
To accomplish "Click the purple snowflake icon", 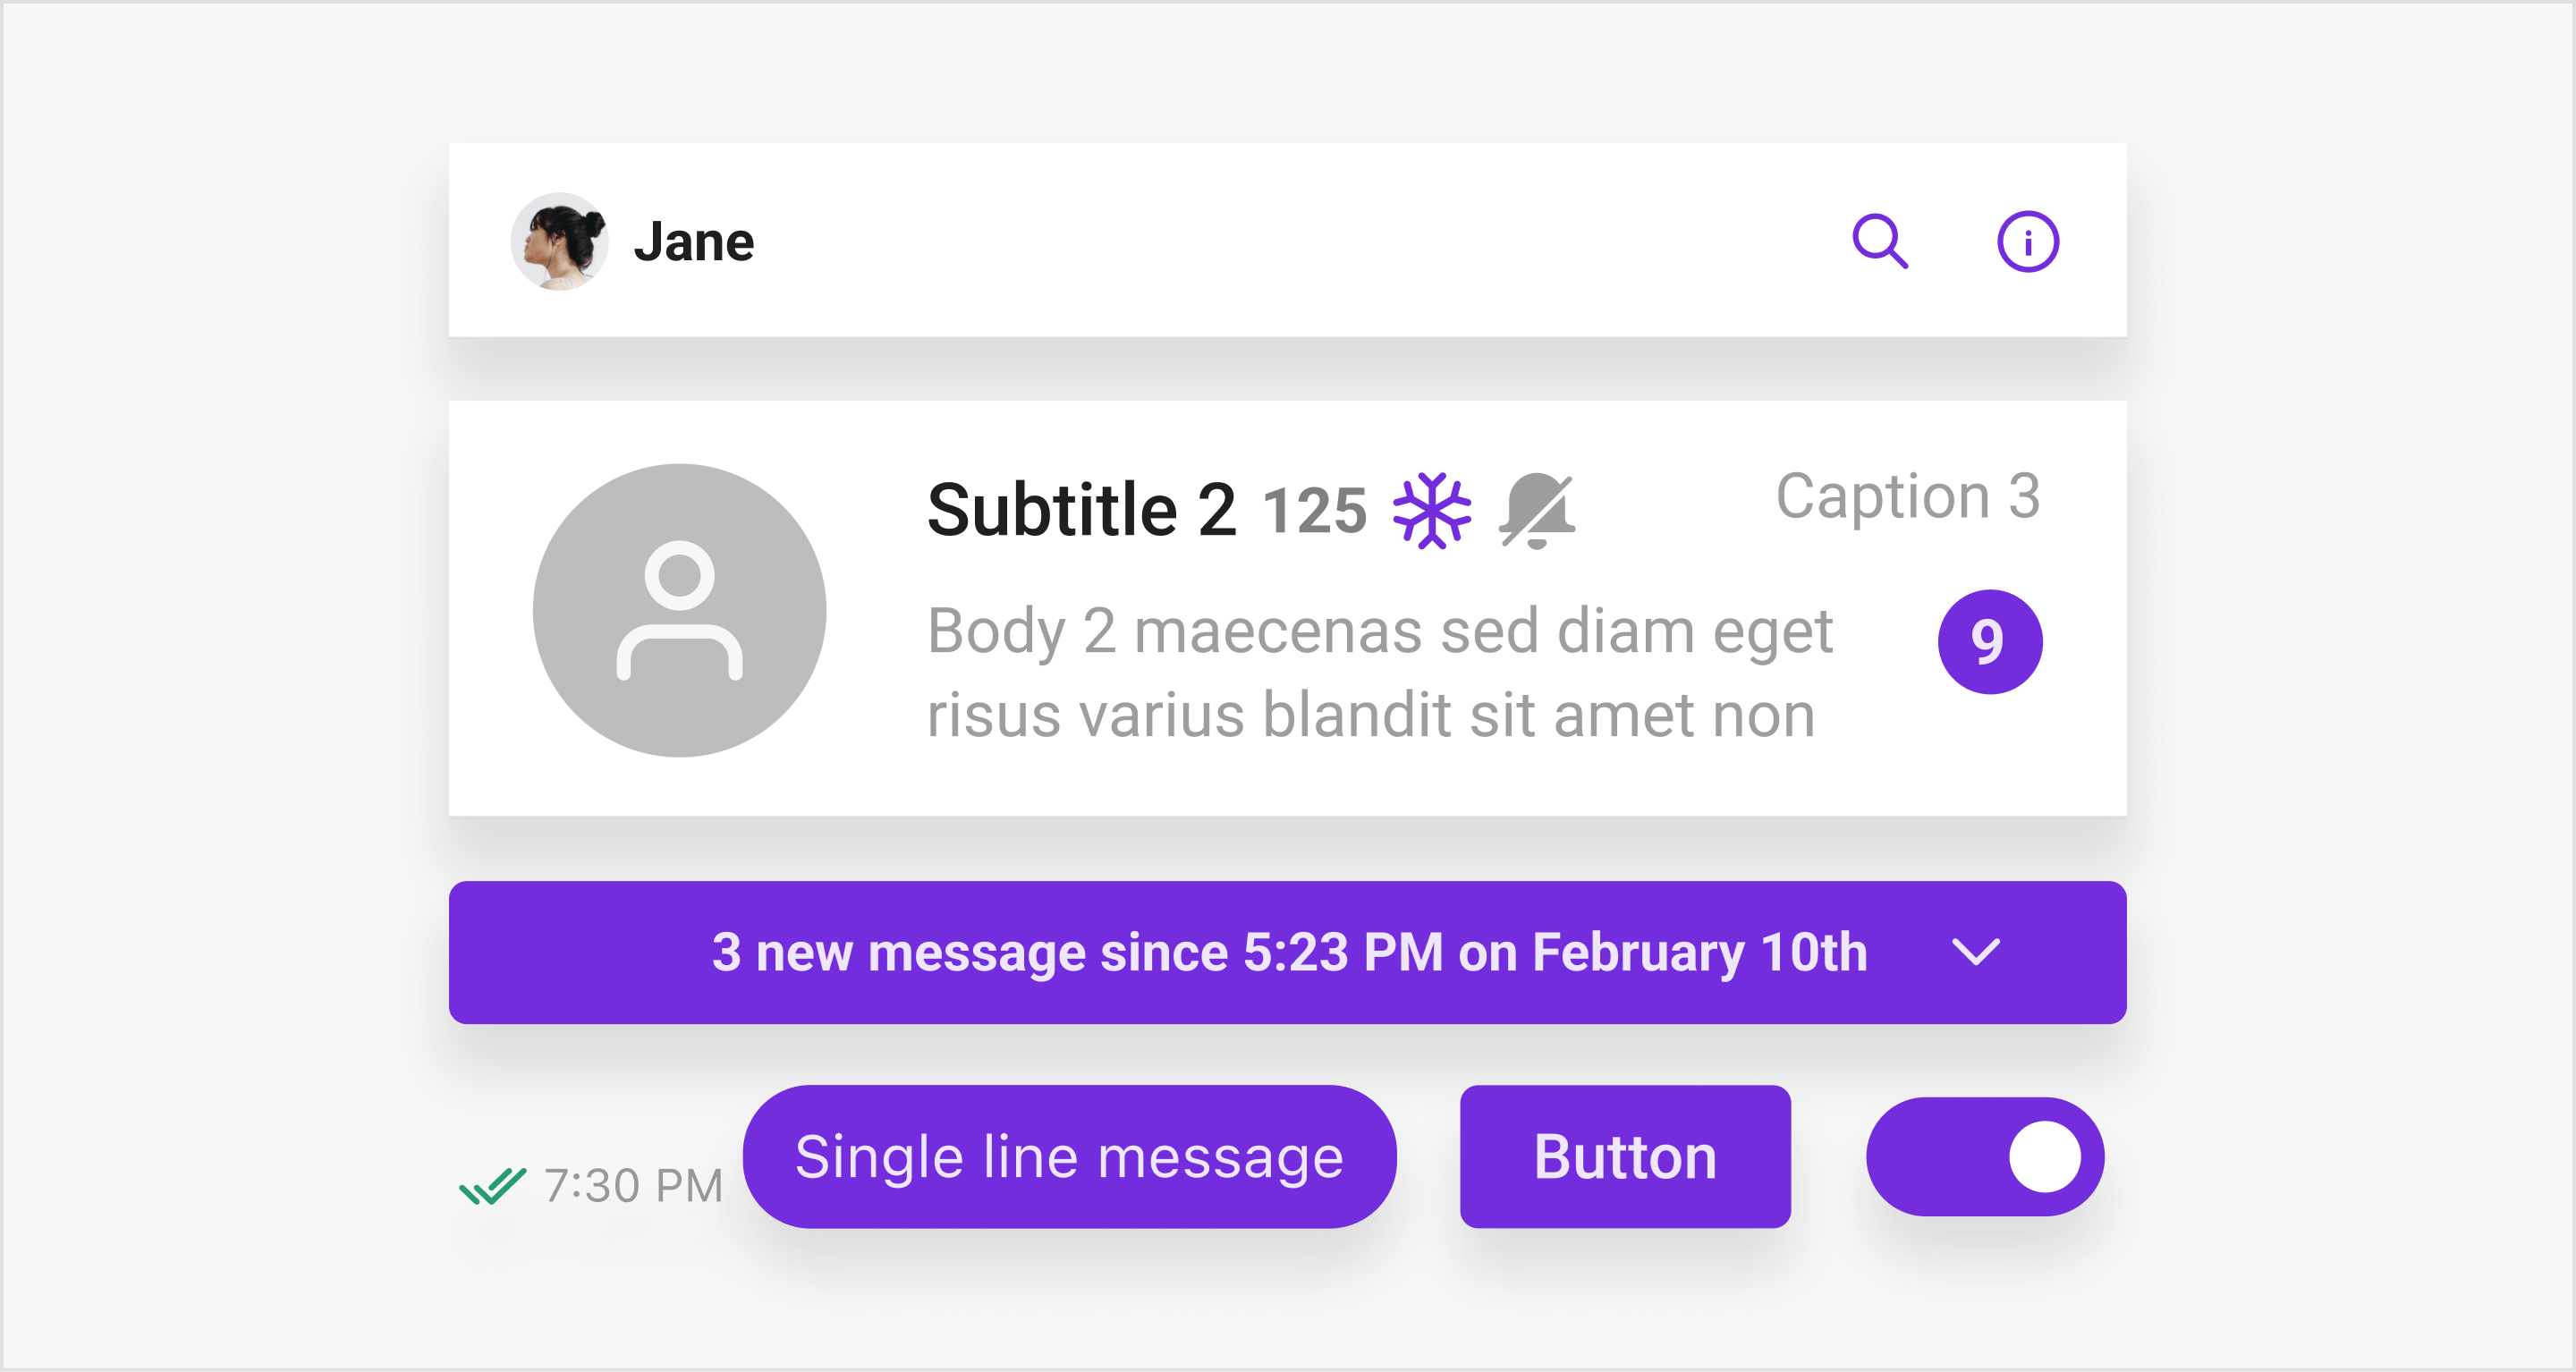I will tap(1432, 510).
